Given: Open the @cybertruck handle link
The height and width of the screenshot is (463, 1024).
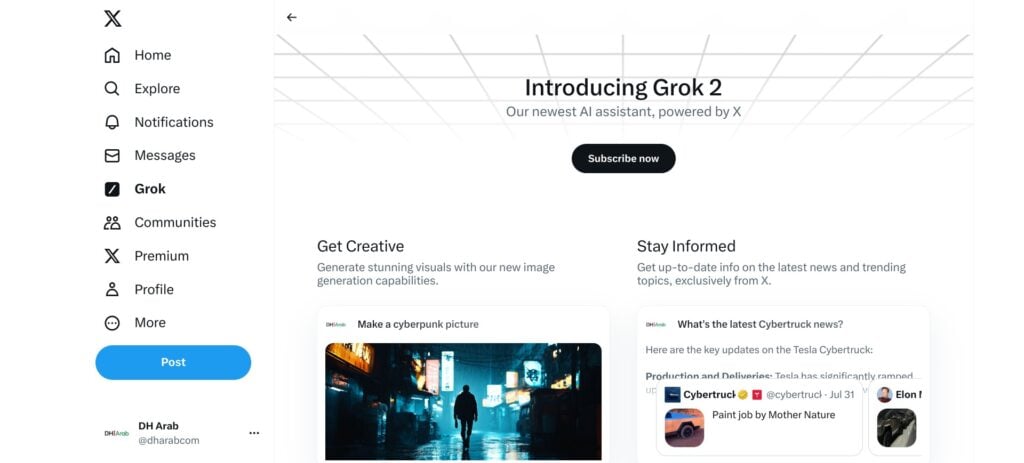Looking at the screenshot, I should click(x=793, y=394).
